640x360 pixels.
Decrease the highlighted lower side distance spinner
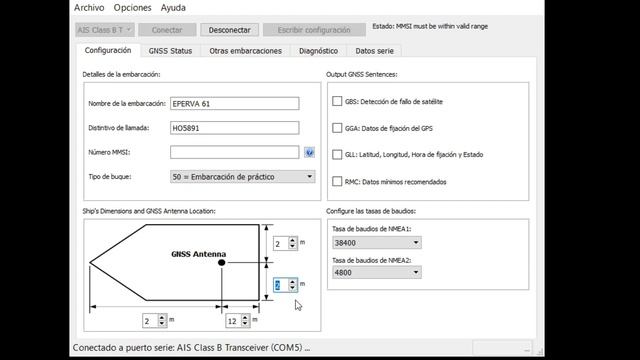[x=292, y=288]
